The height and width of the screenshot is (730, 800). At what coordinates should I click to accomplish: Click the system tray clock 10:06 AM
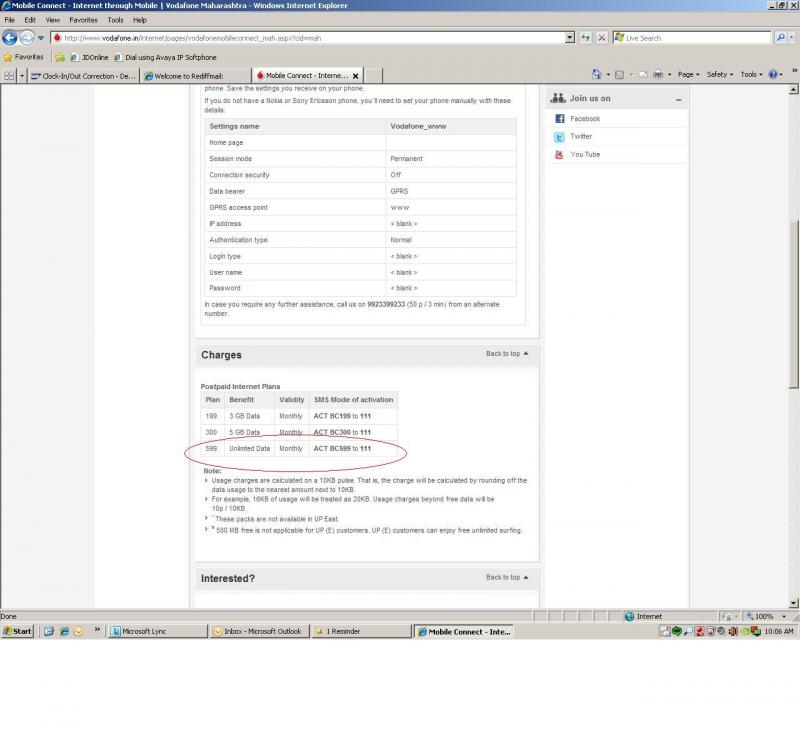pos(779,632)
